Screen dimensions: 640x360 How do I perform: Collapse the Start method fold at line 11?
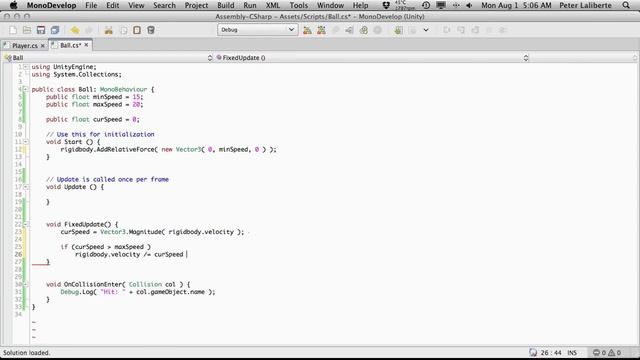pos(26,142)
